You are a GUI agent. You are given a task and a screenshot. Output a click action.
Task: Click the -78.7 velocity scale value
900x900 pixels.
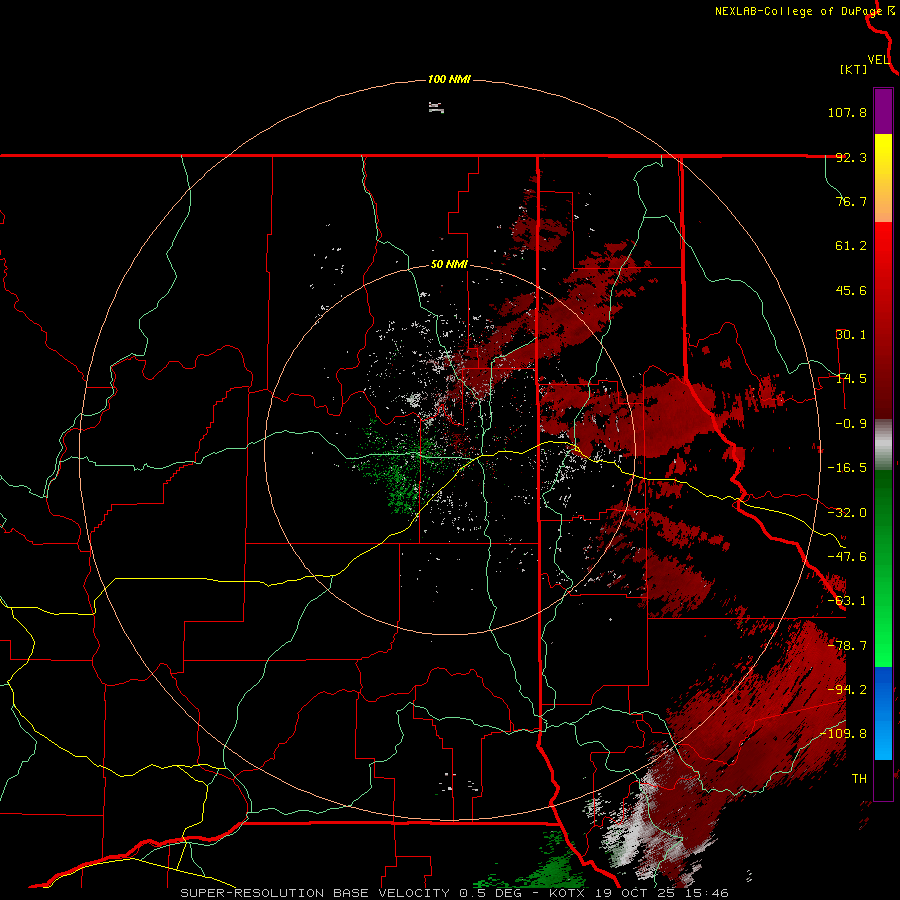[x=847, y=646]
